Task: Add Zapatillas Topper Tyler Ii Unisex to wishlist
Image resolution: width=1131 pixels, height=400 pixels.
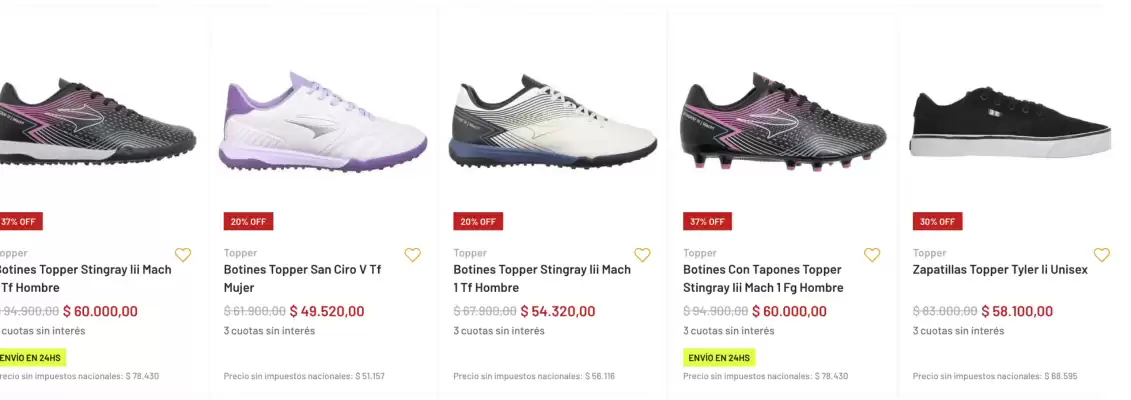Action: [1101, 255]
